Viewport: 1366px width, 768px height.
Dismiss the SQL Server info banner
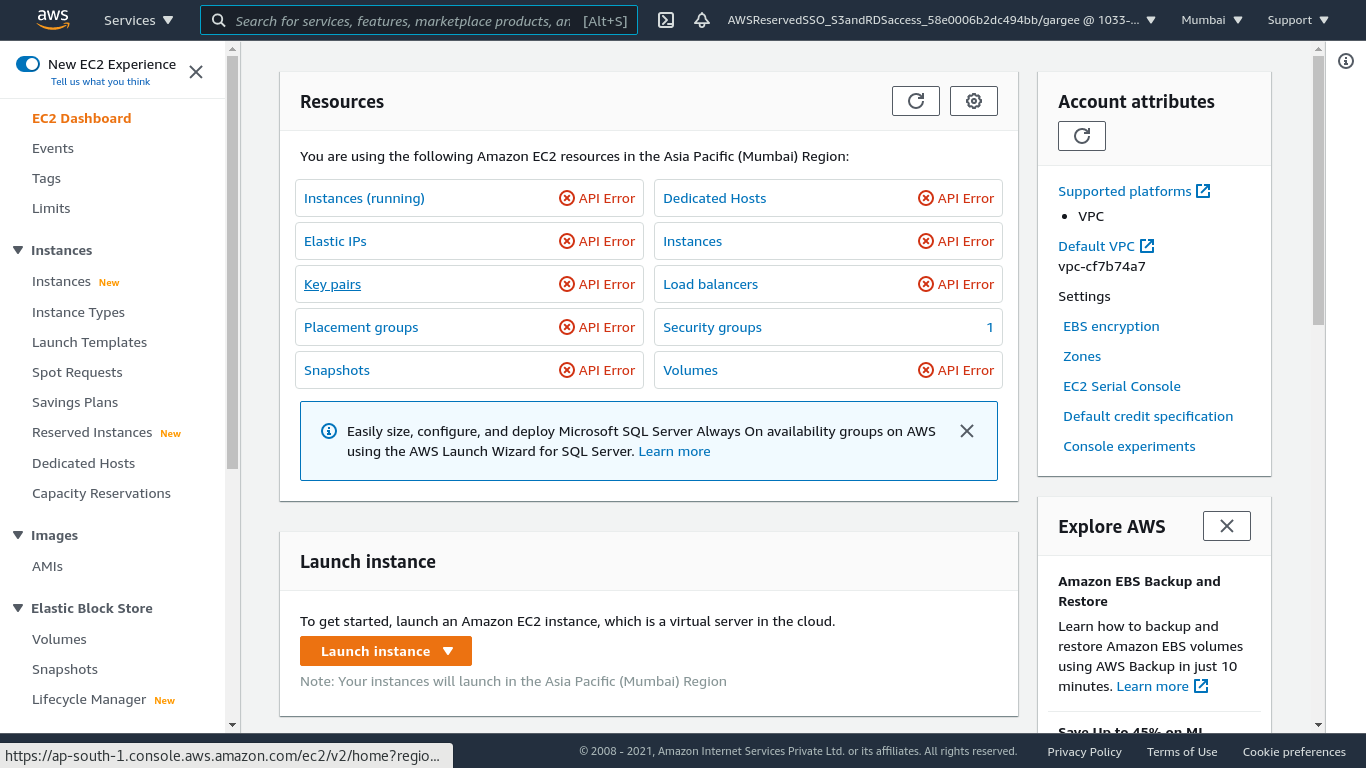point(966,431)
